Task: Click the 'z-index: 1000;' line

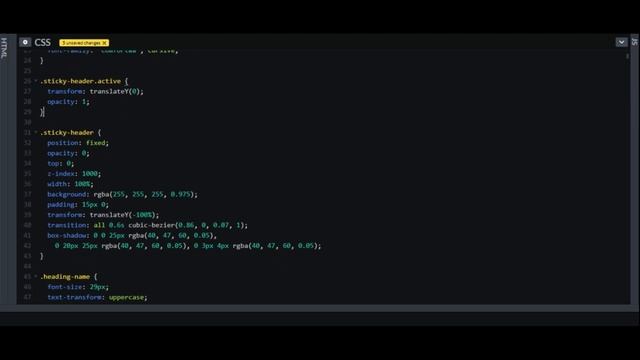Action: (x=74, y=173)
